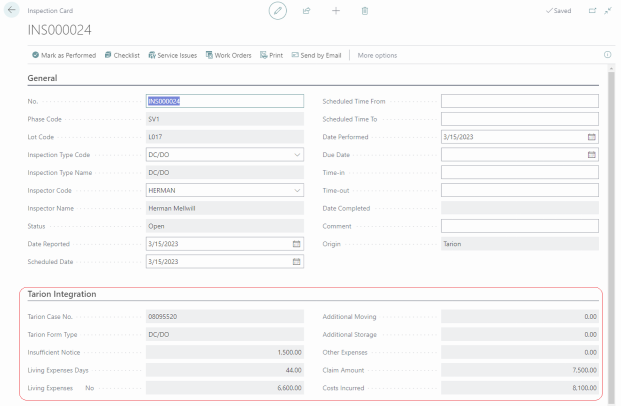Screen dimensions: 621x406
Task: Click Inspector Name Herman Mellwill
Action: pyautogui.click(x=225, y=208)
